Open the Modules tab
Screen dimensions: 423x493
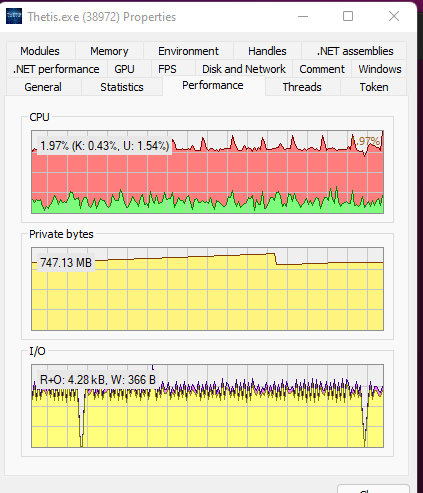[40, 51]
